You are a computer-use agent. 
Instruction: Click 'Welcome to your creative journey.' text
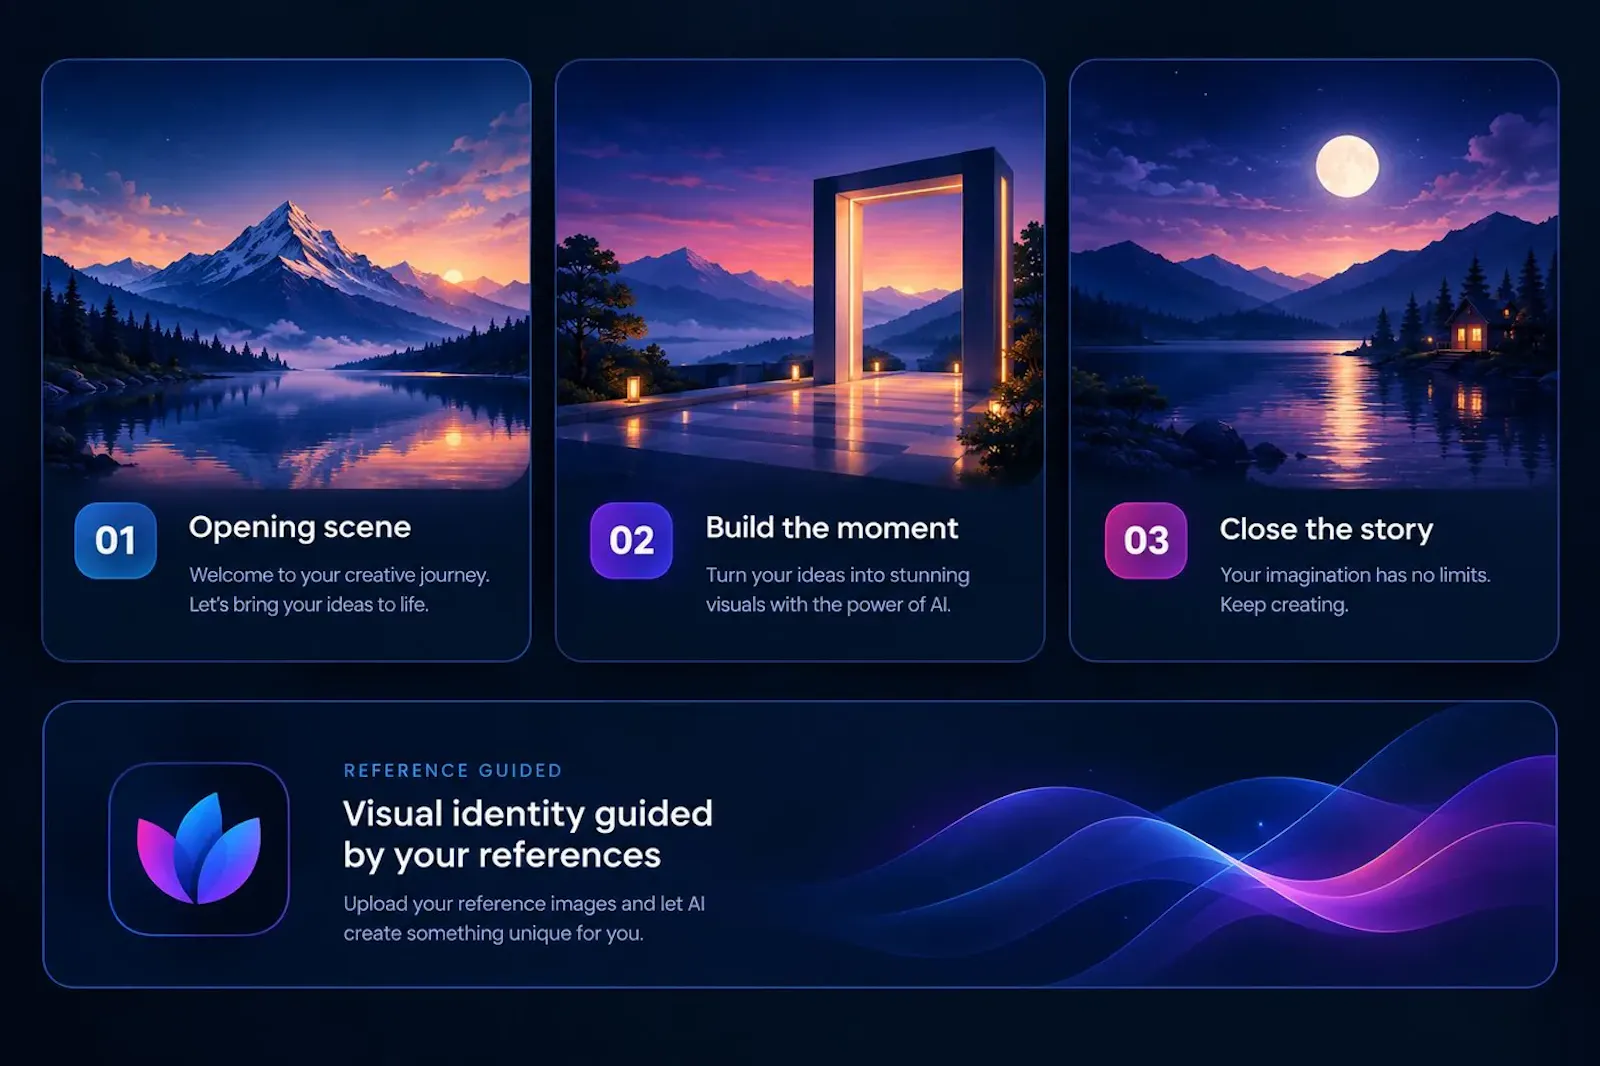pyautogui.click(x=339, y=575)
